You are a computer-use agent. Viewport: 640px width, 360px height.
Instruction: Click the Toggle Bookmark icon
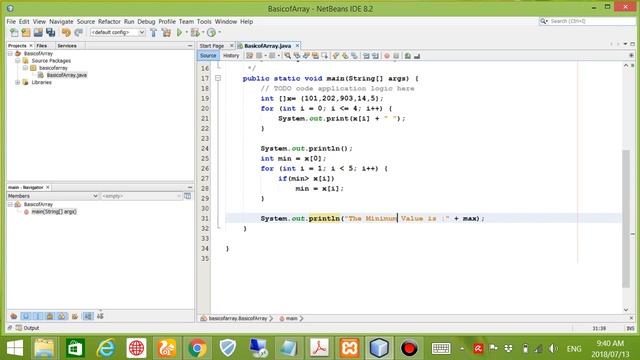click(x=354, y=56)
